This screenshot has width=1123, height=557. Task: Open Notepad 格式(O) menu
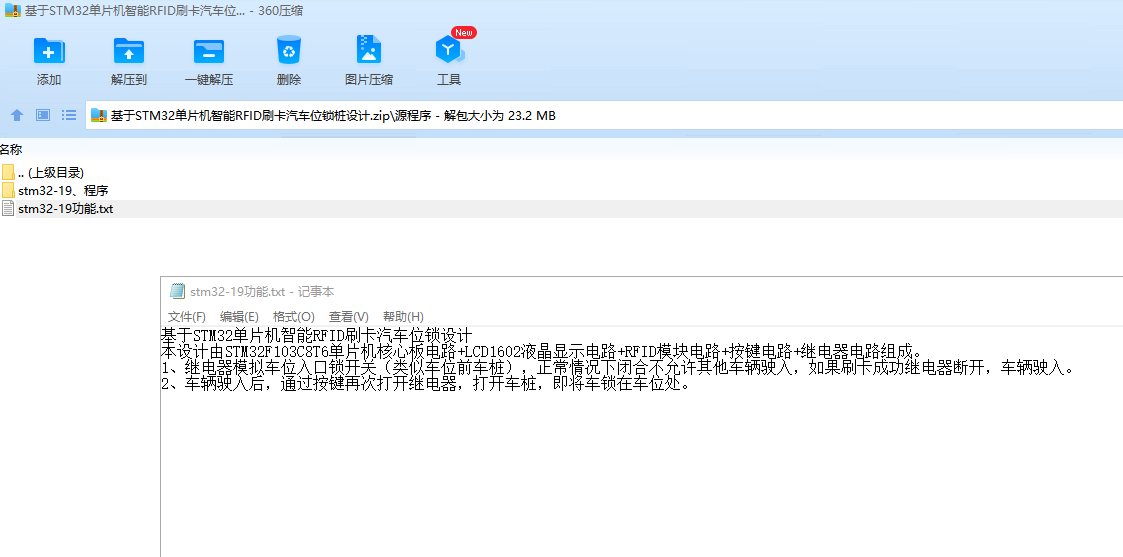(x=294, y=316)
